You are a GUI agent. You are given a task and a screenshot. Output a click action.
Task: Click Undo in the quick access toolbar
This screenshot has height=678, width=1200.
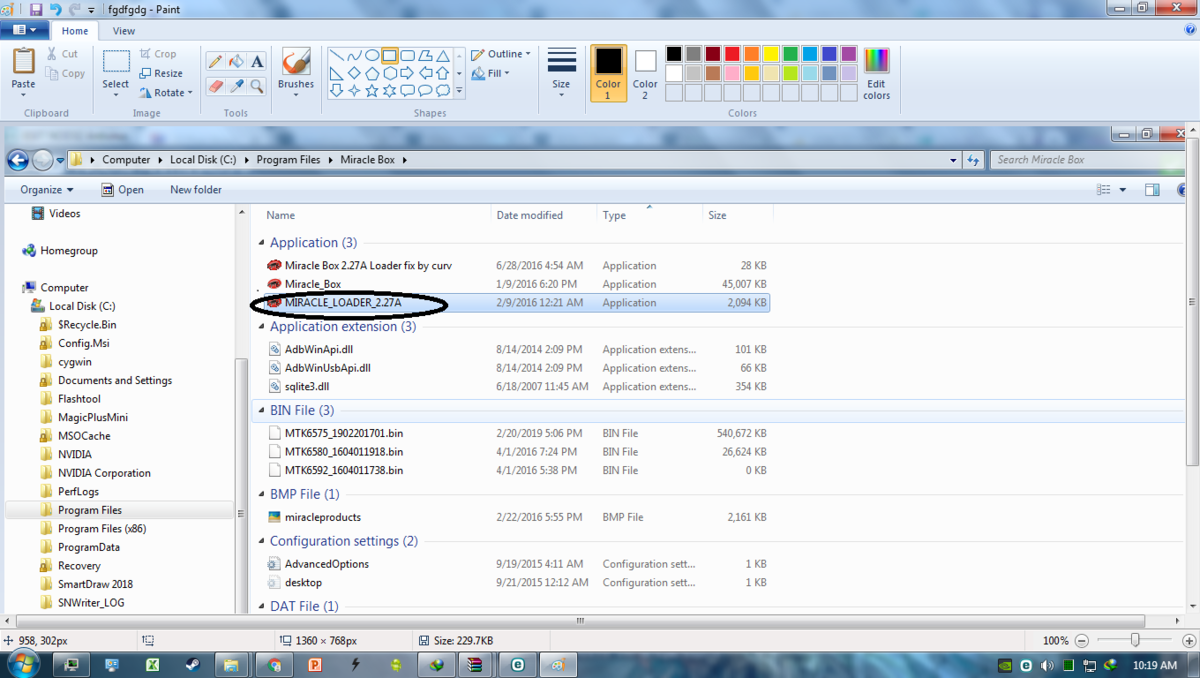pos(55,9)
